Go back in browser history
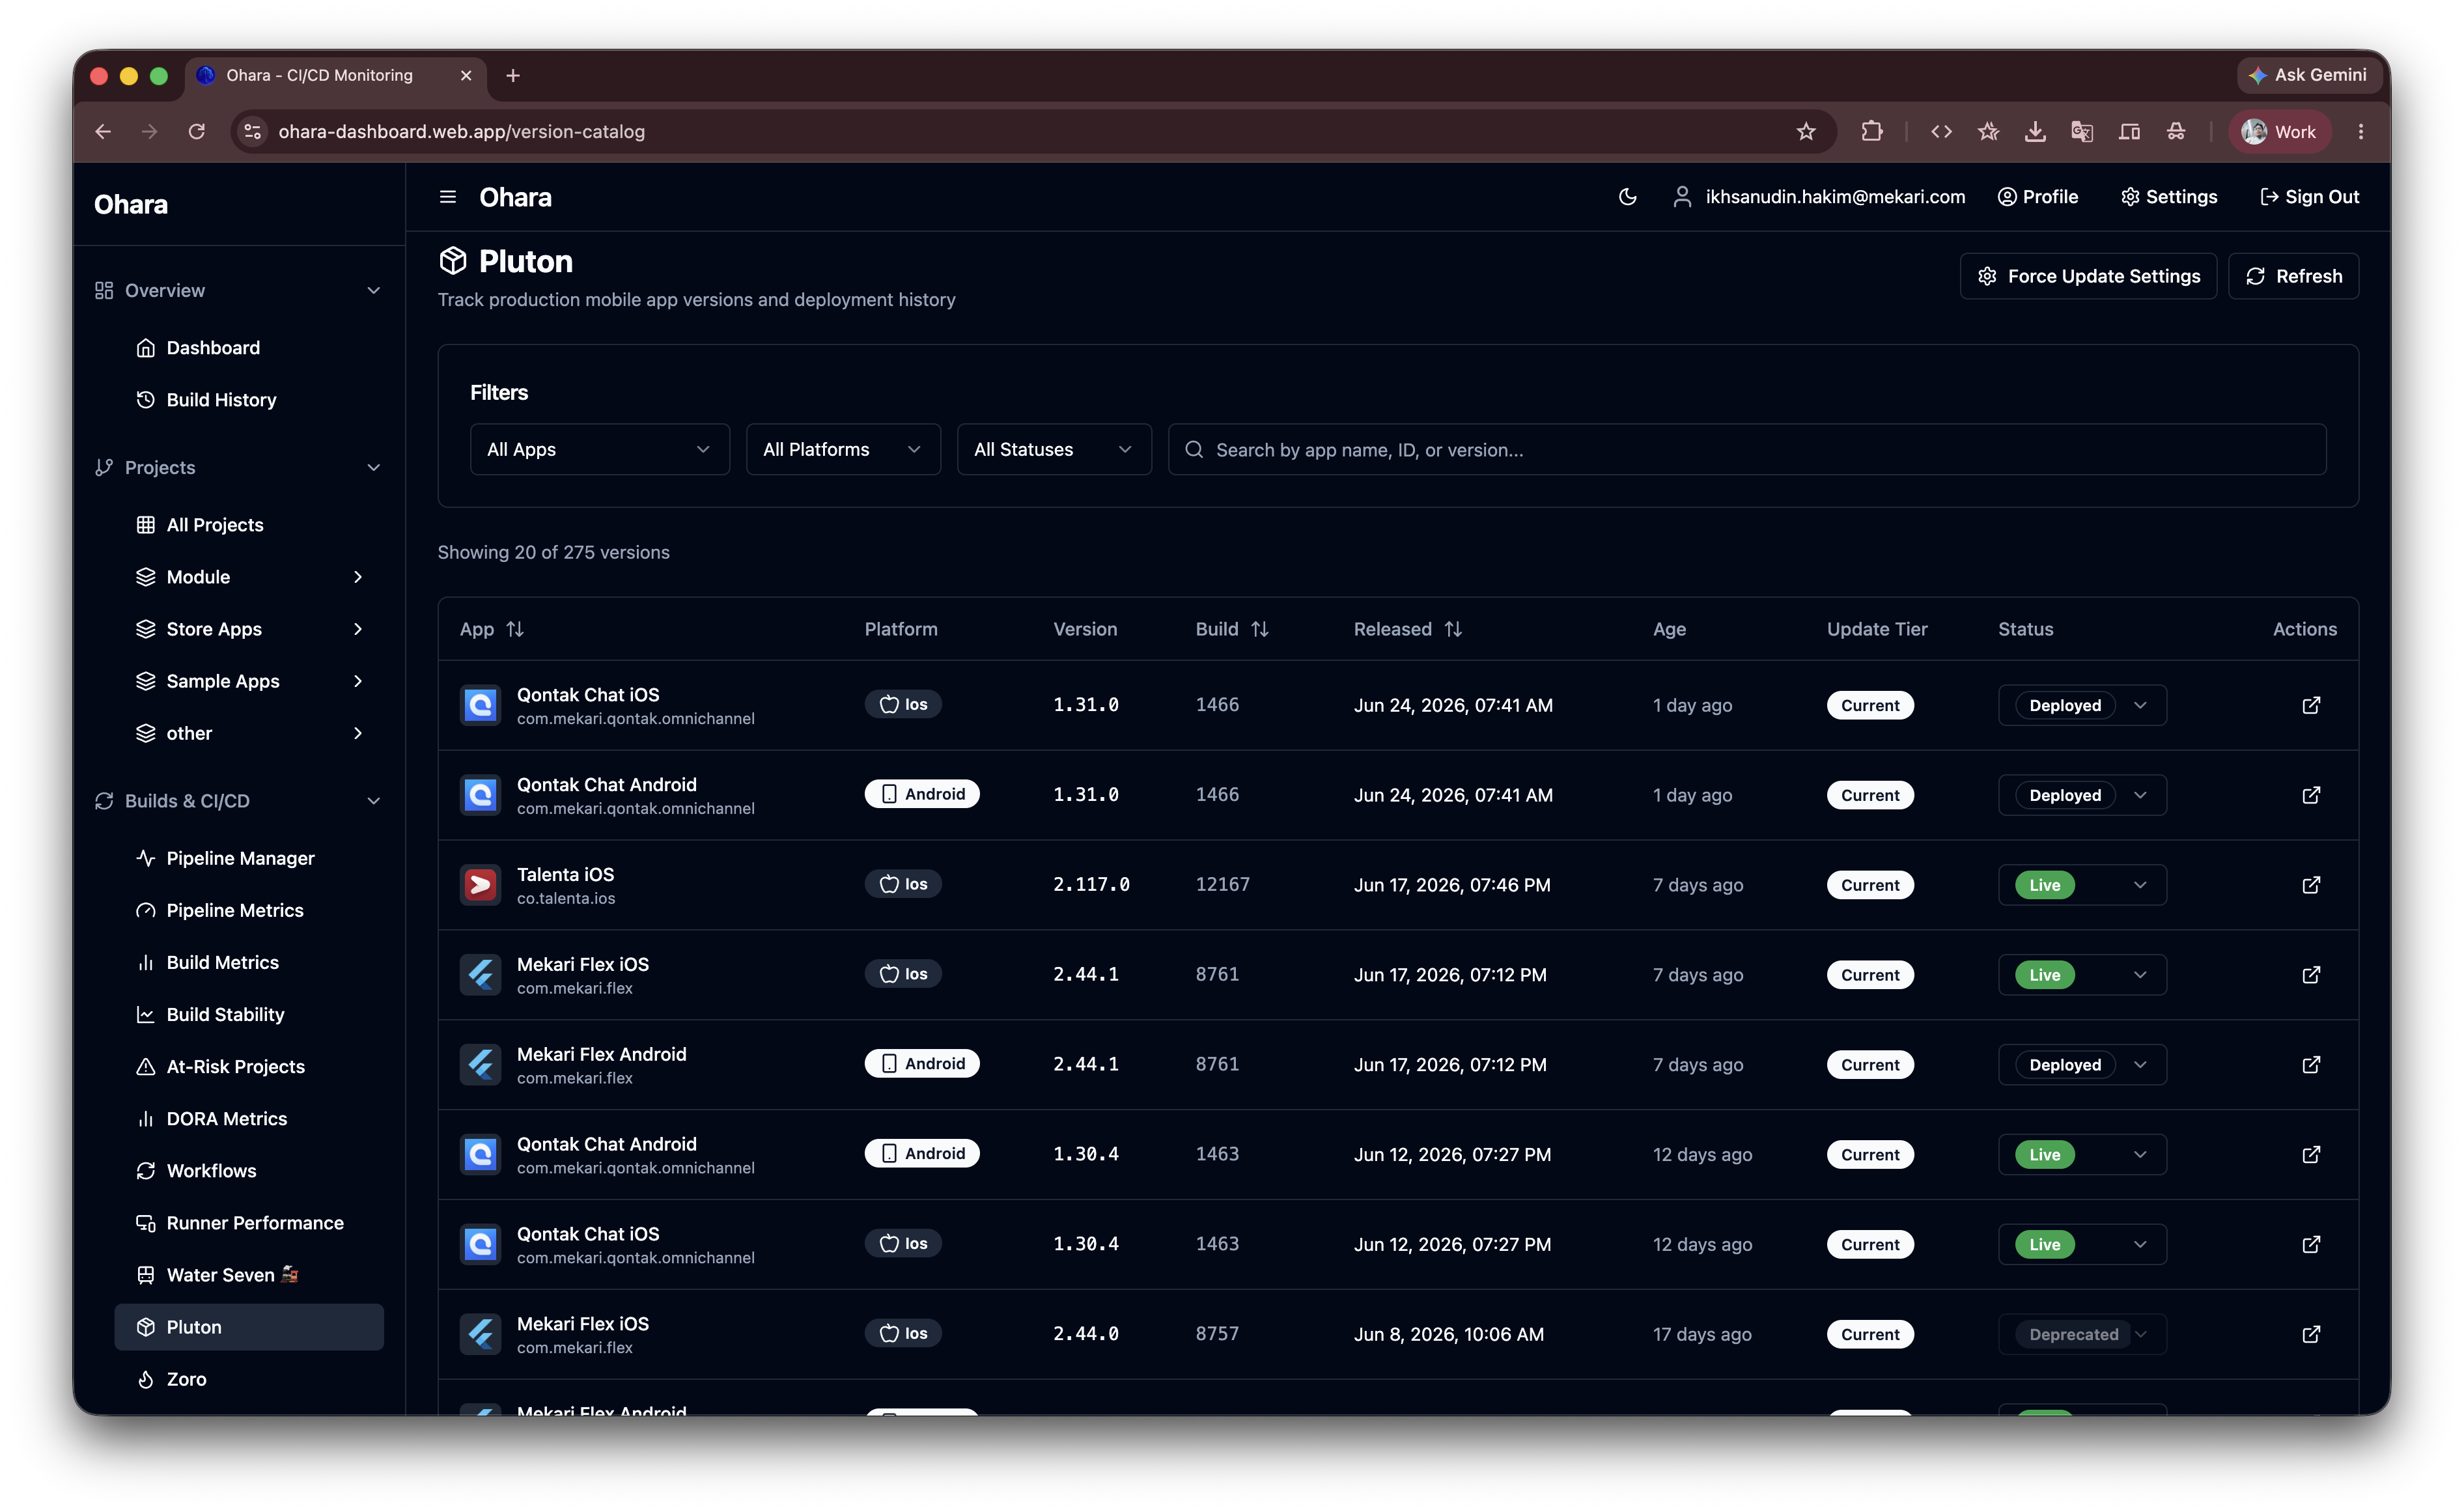 click(103, 131)
